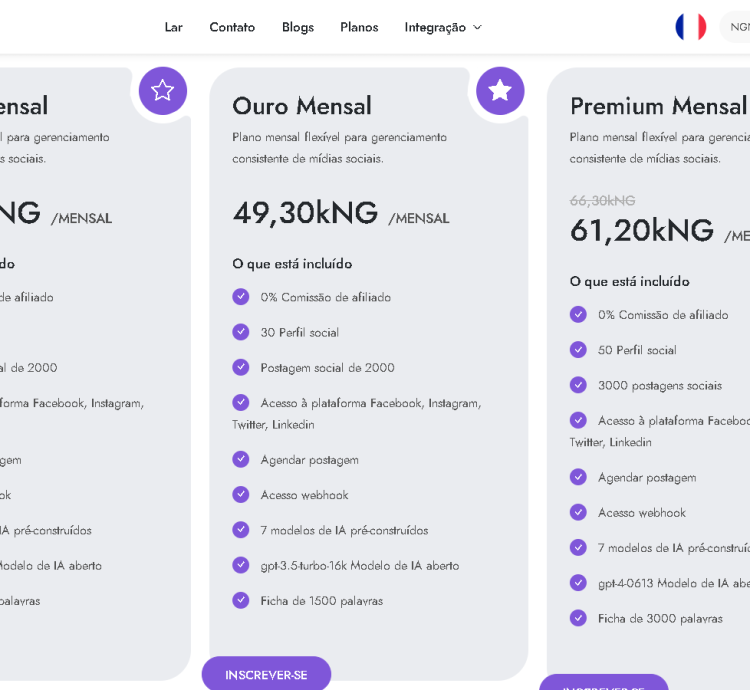The image size is (750, 690).
Task: Open the Blogs page from navigation
Action: tap(298, 27)
